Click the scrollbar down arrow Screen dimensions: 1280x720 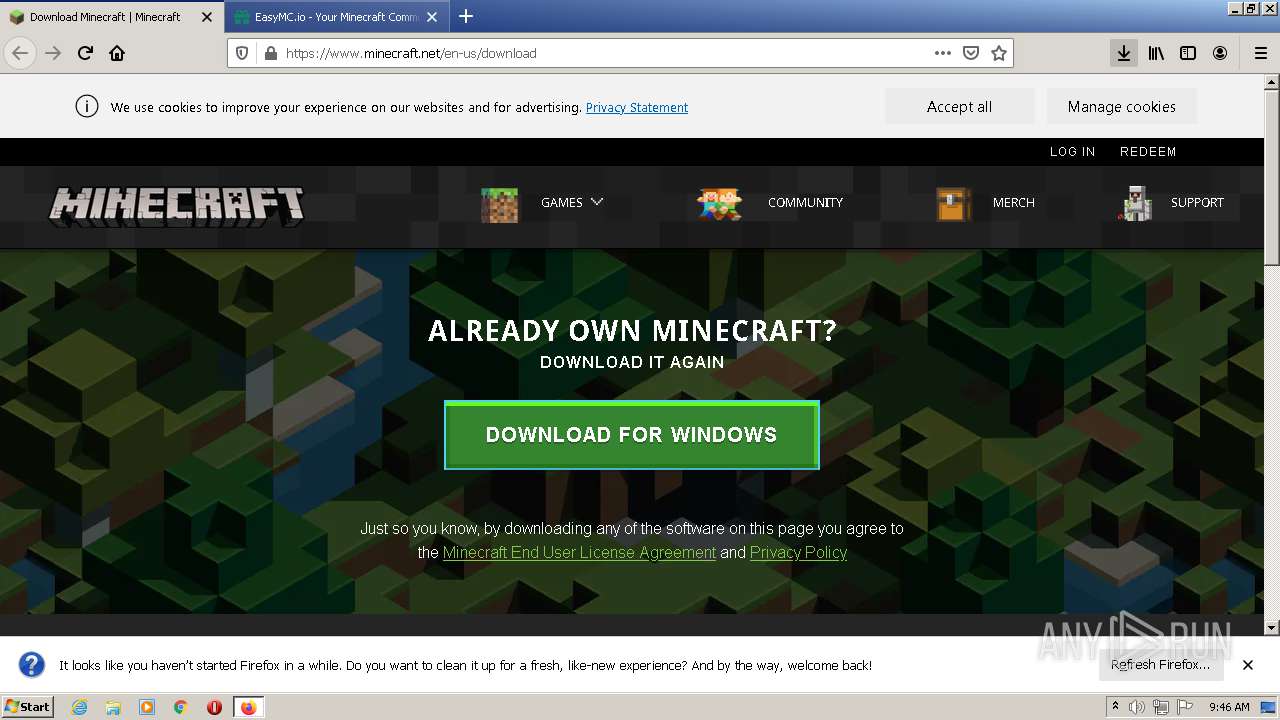point(1271,627)
